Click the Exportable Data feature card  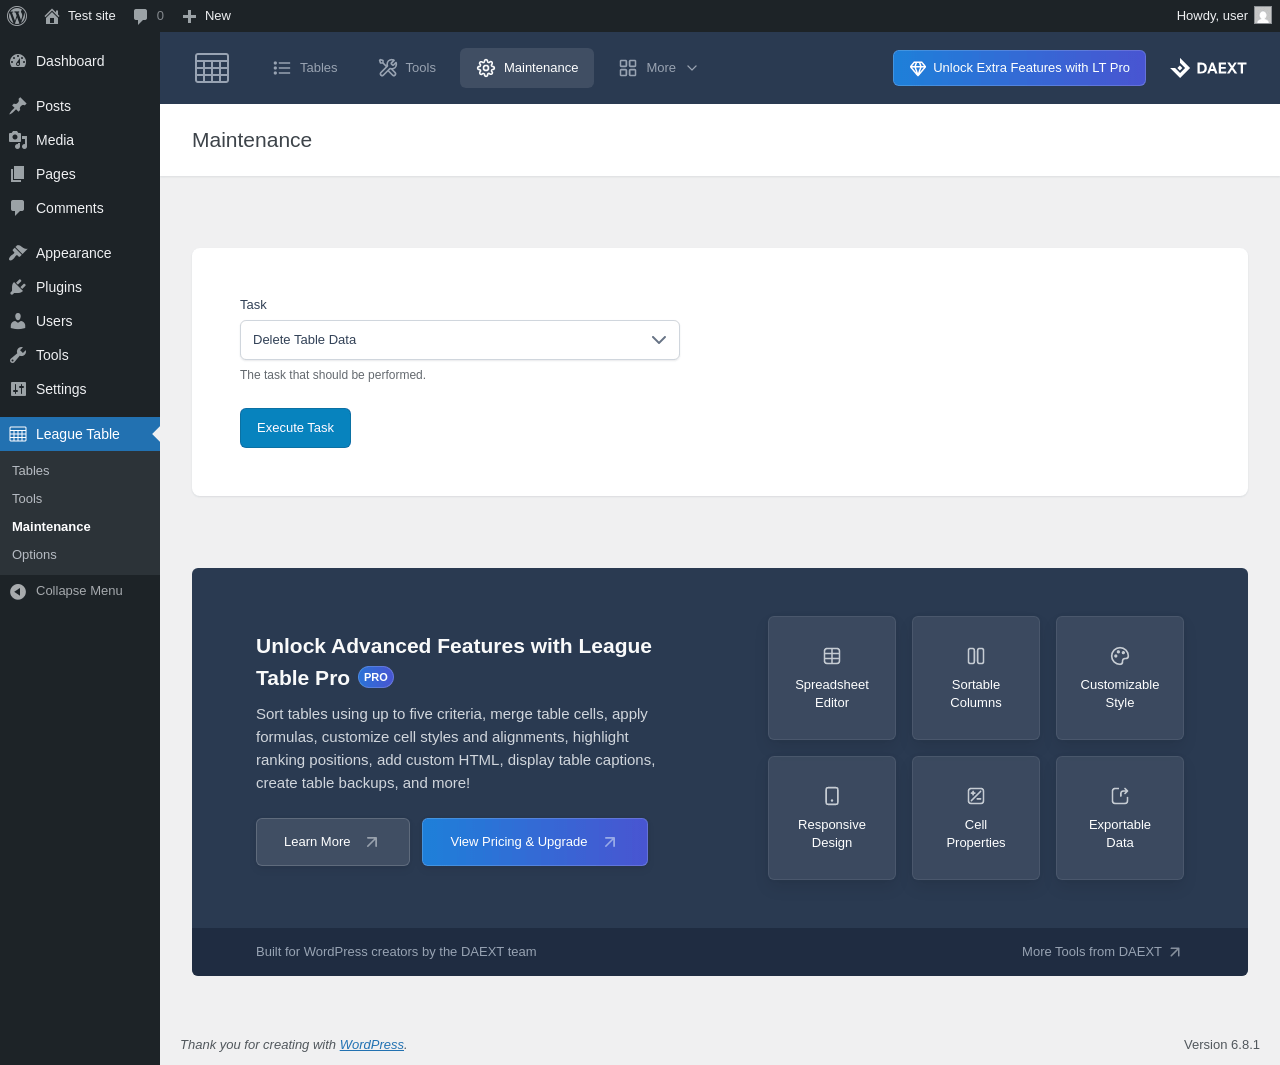coord(1120,818)
